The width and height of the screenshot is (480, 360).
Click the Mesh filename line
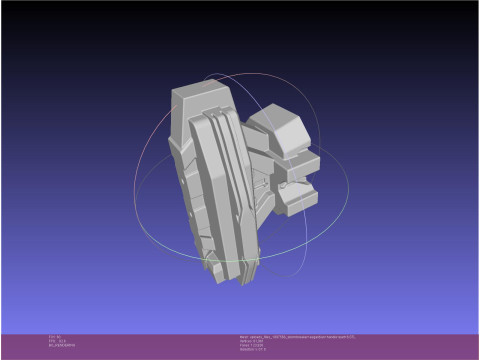click(x=298, y=337)
